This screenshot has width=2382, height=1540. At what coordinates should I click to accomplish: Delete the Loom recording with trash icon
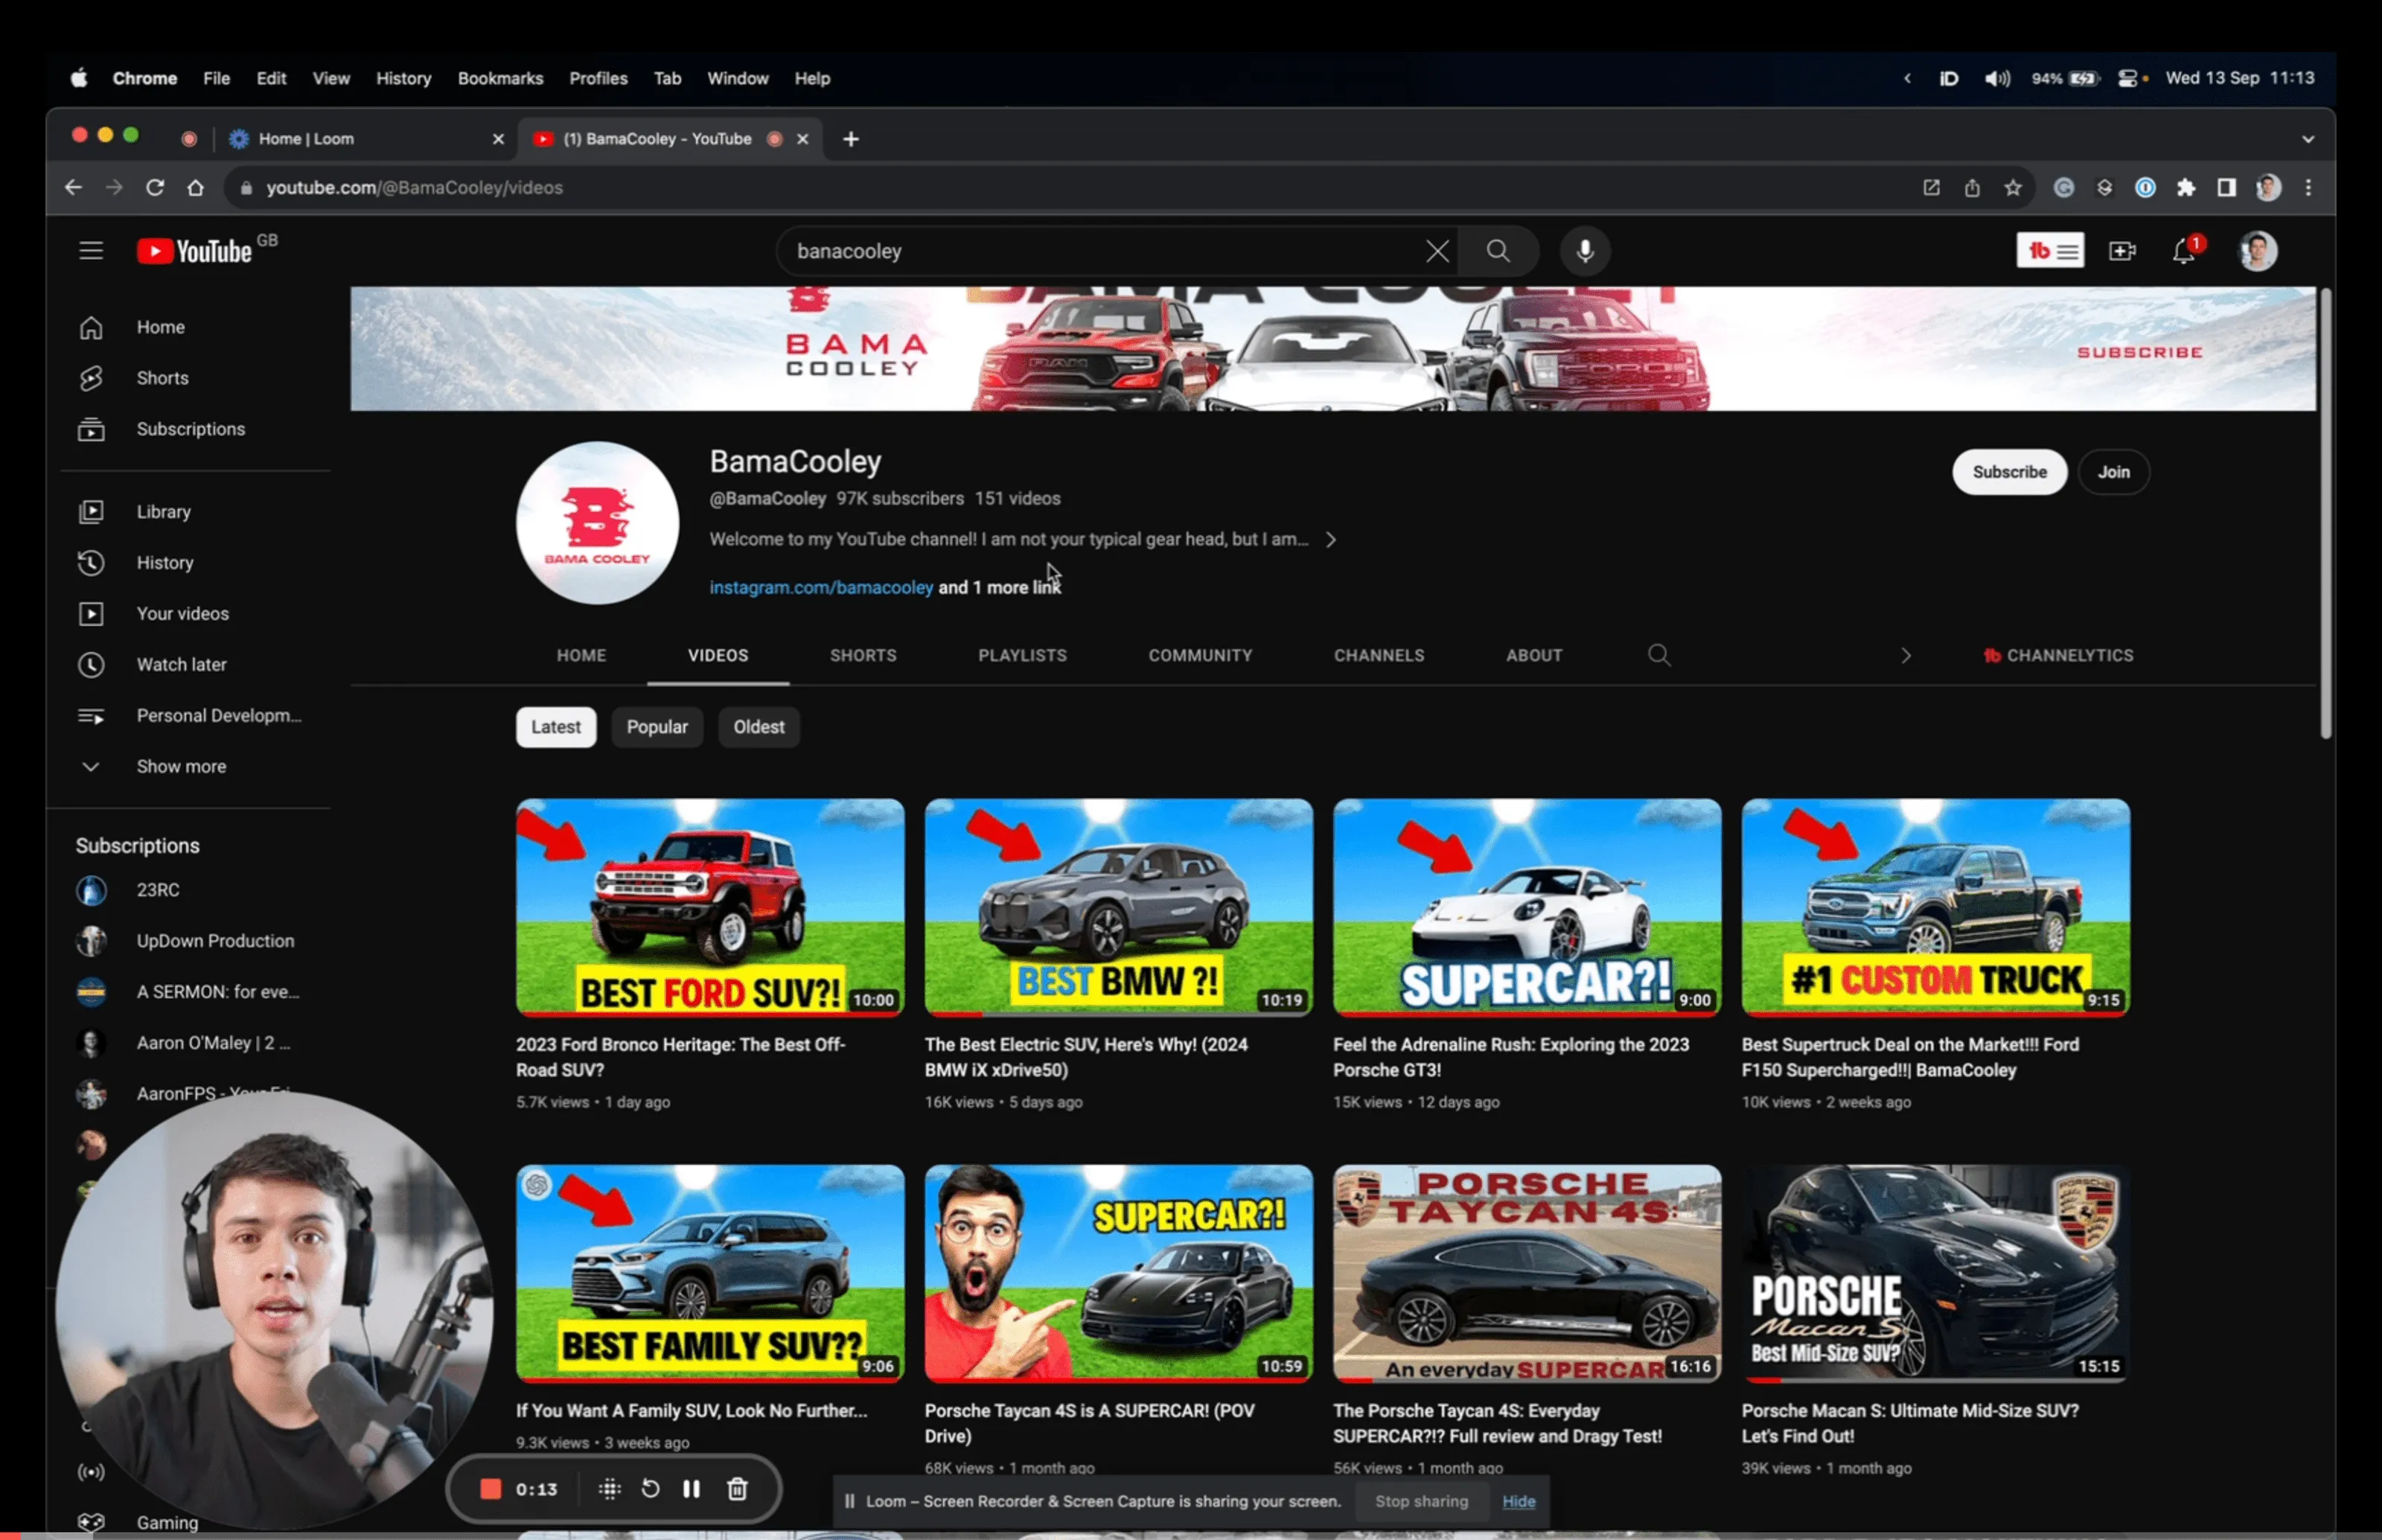pyautogui.click(x=737, y=1489)
